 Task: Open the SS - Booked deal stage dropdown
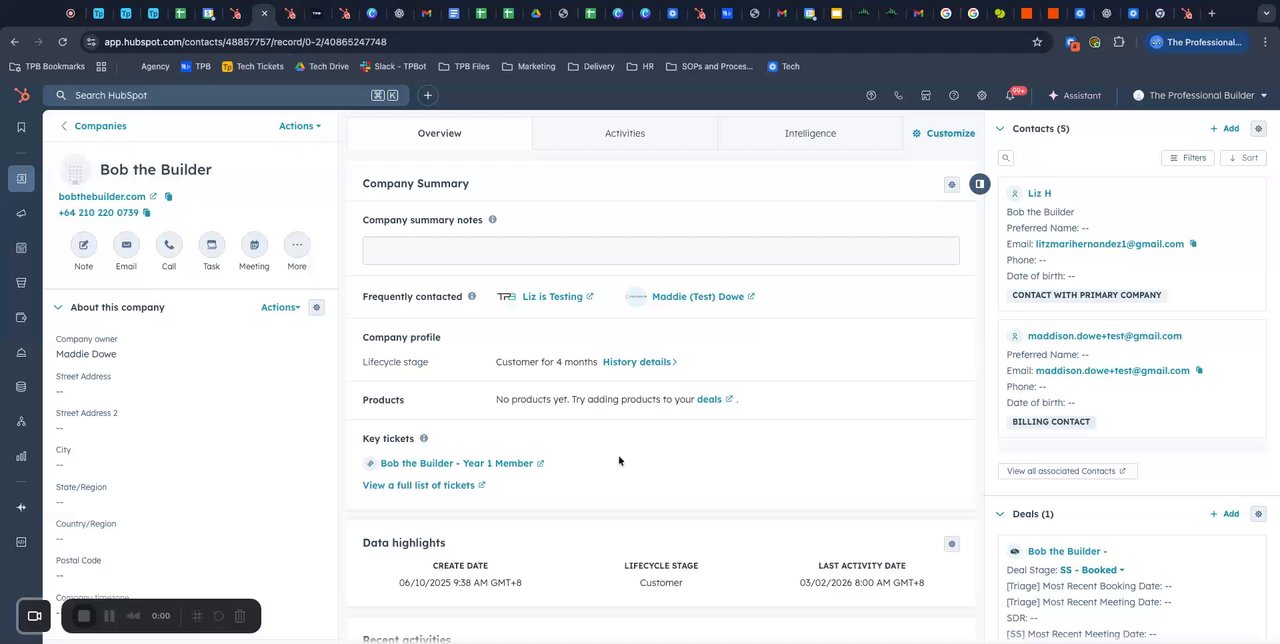[1092, 570]
